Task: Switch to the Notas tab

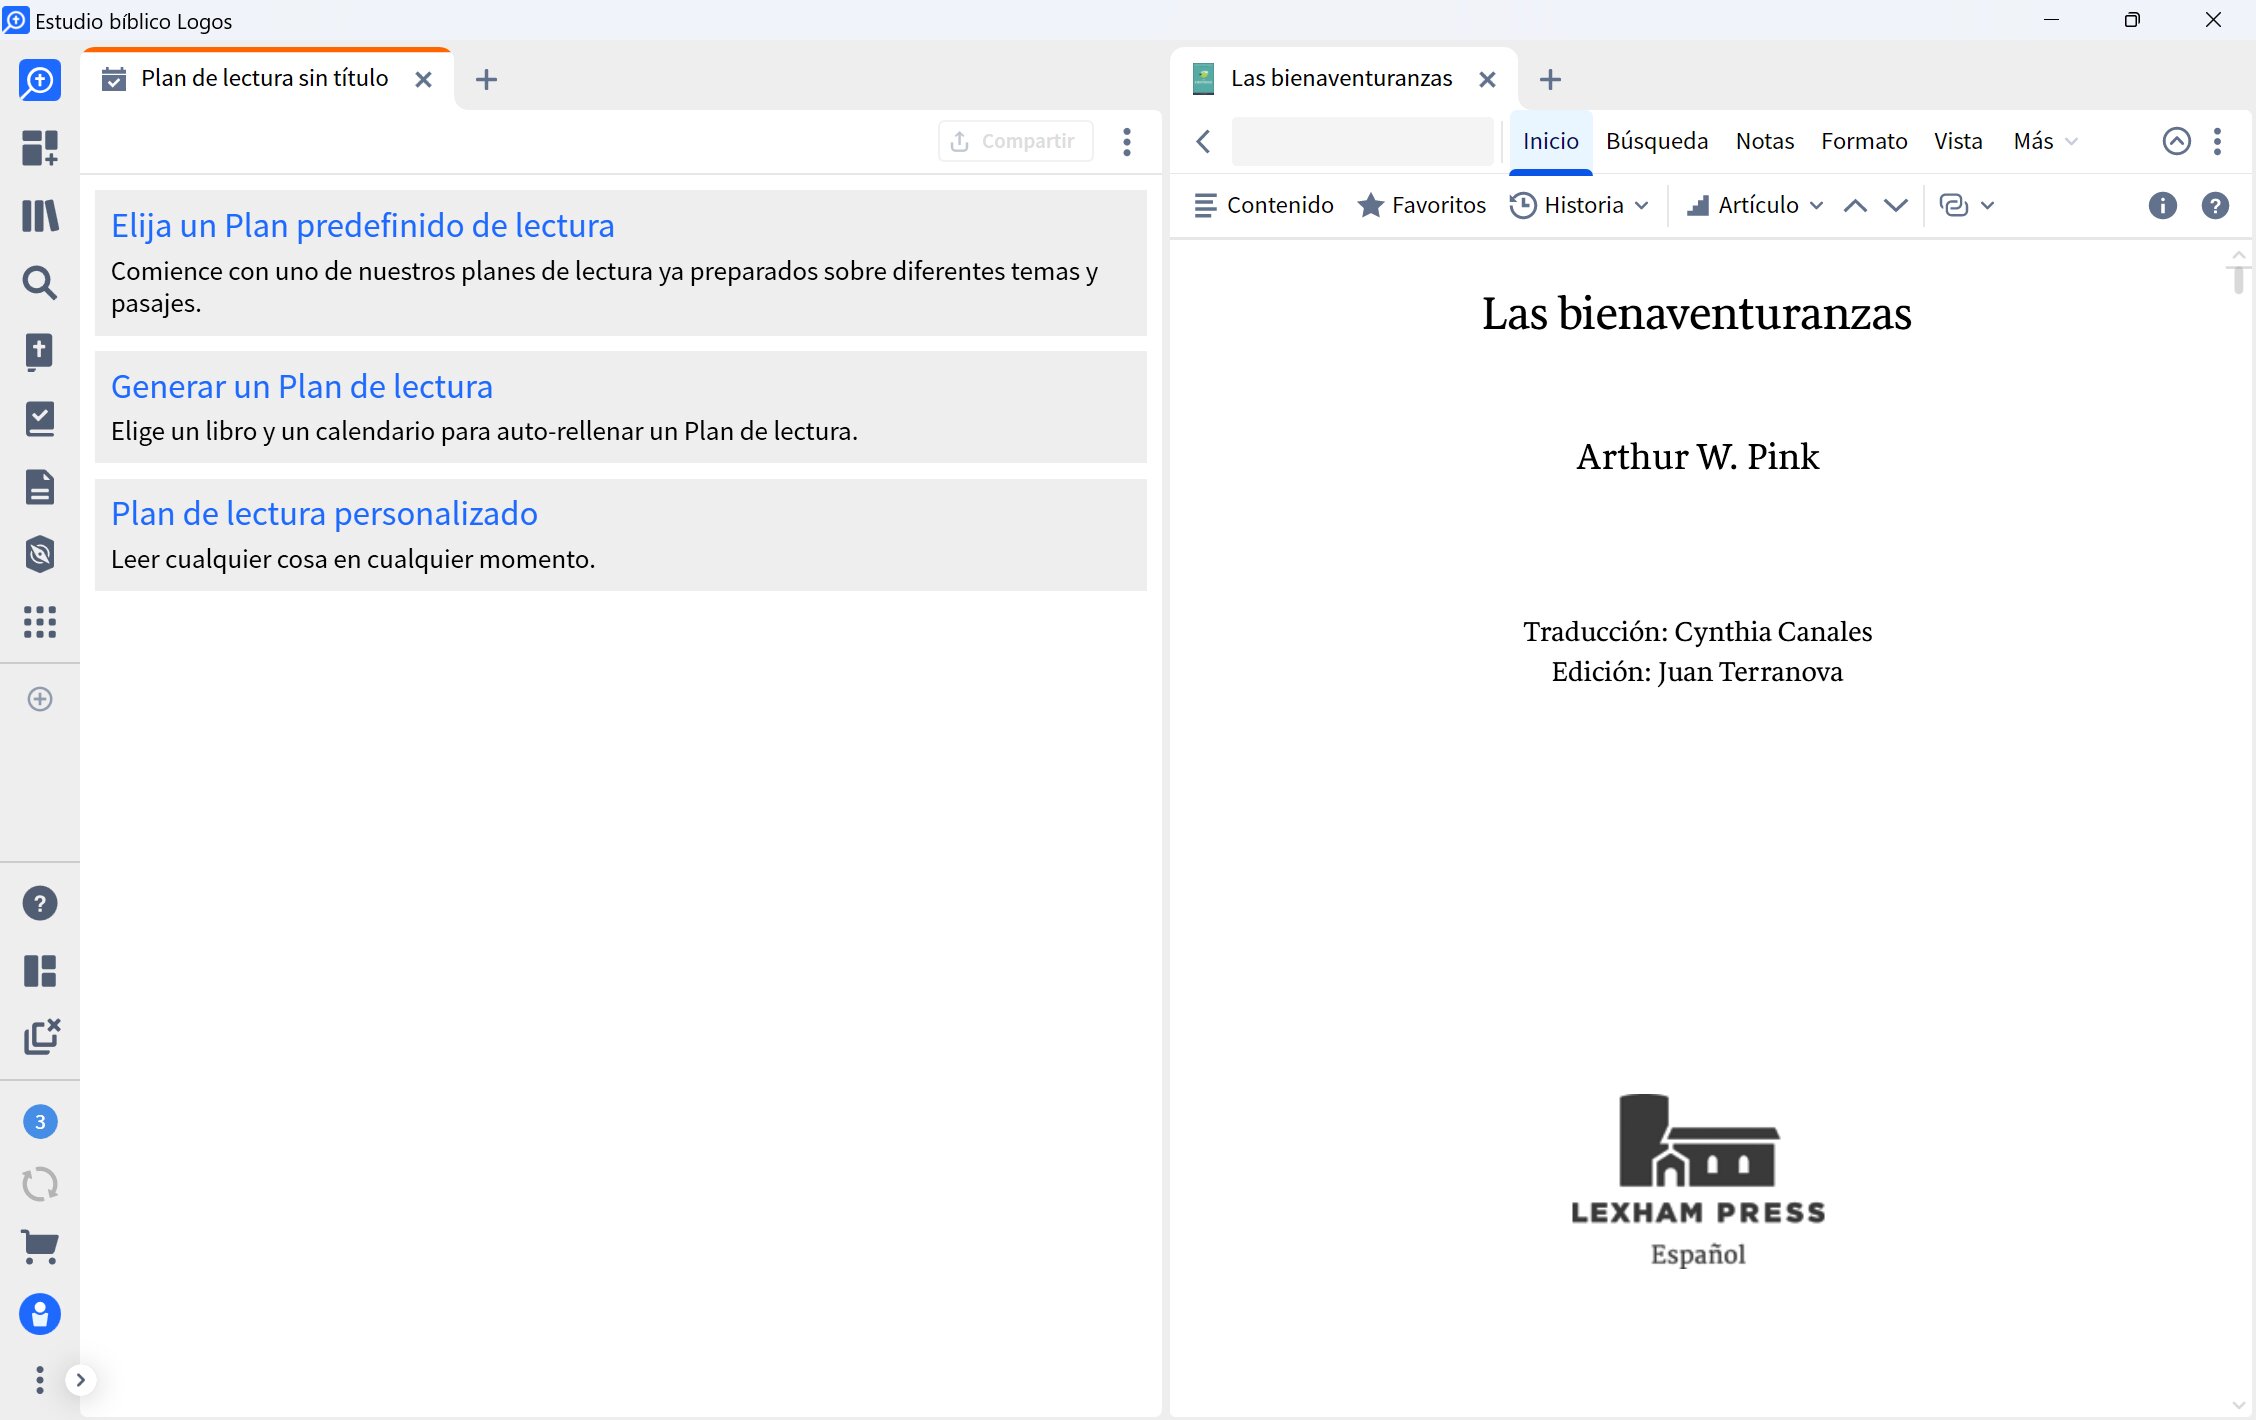Action: click(x=1765, y=141)
